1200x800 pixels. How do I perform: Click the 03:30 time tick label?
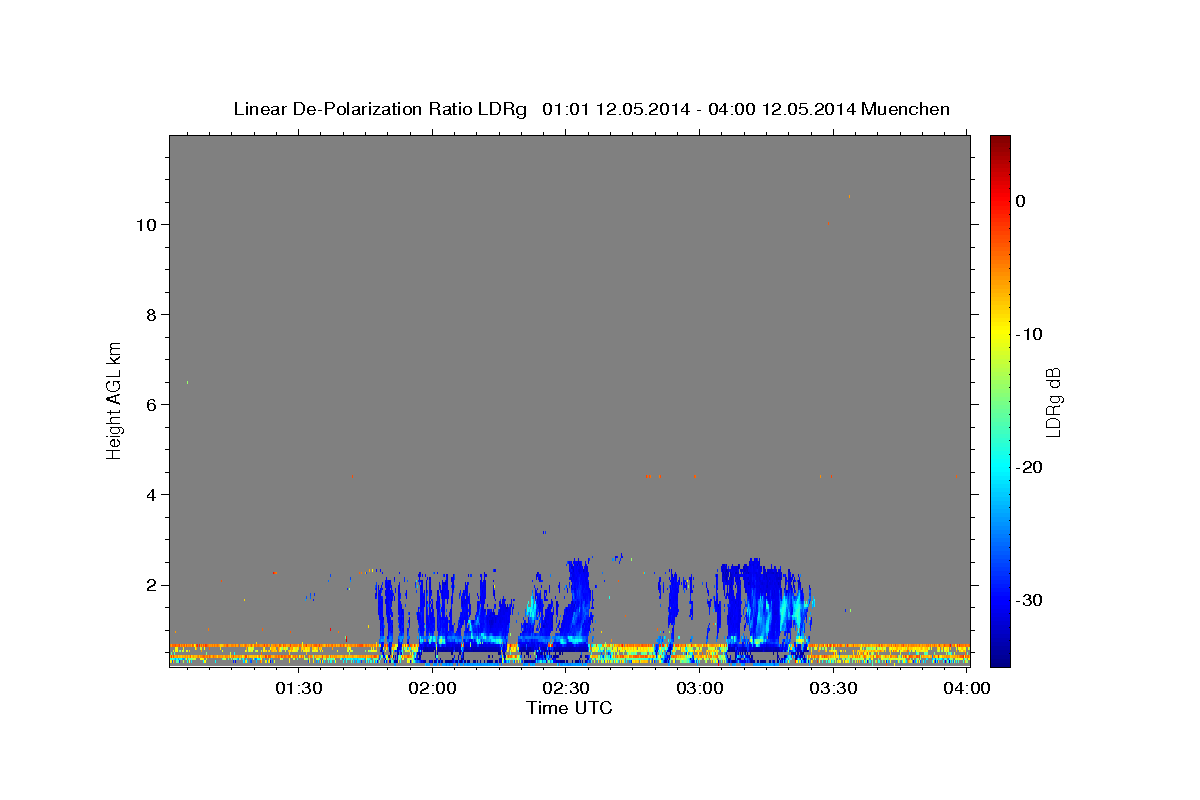pyautogui.click(x=833, y=688)
